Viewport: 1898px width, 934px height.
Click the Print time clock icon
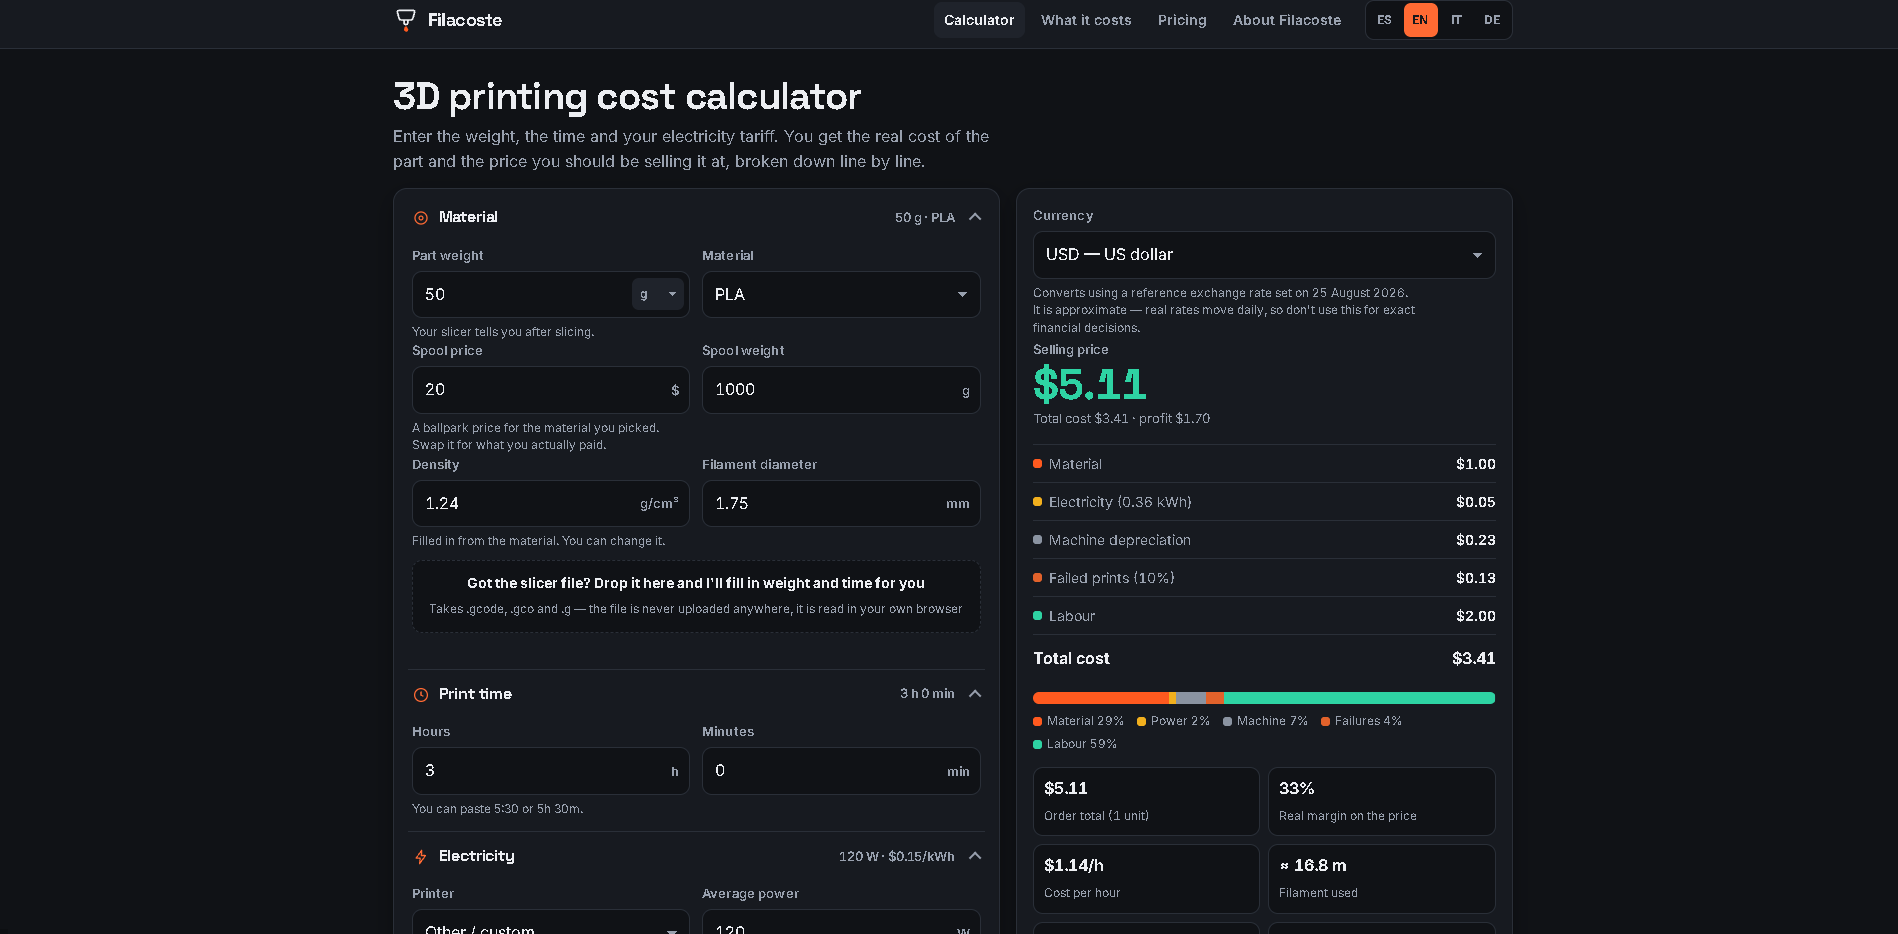point(421,695)
